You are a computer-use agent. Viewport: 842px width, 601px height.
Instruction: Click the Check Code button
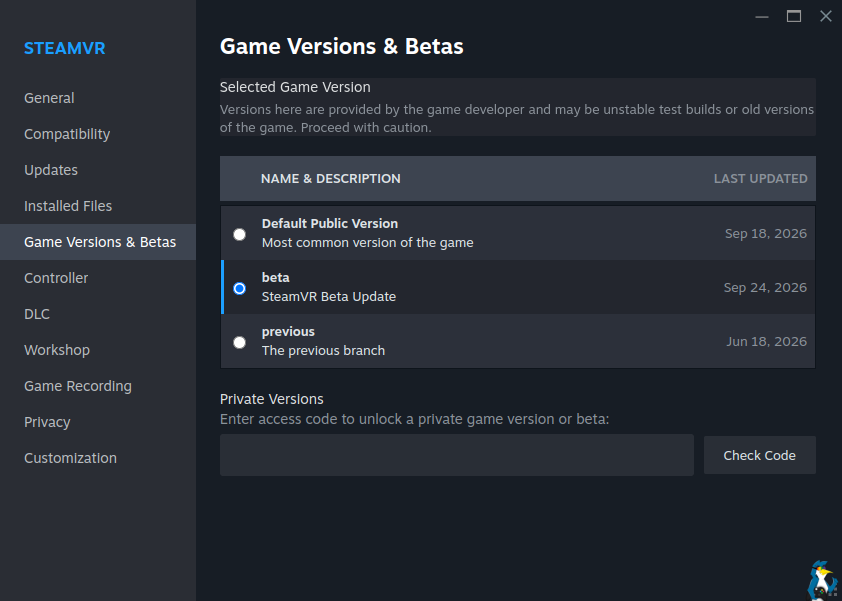coord(759,455)
